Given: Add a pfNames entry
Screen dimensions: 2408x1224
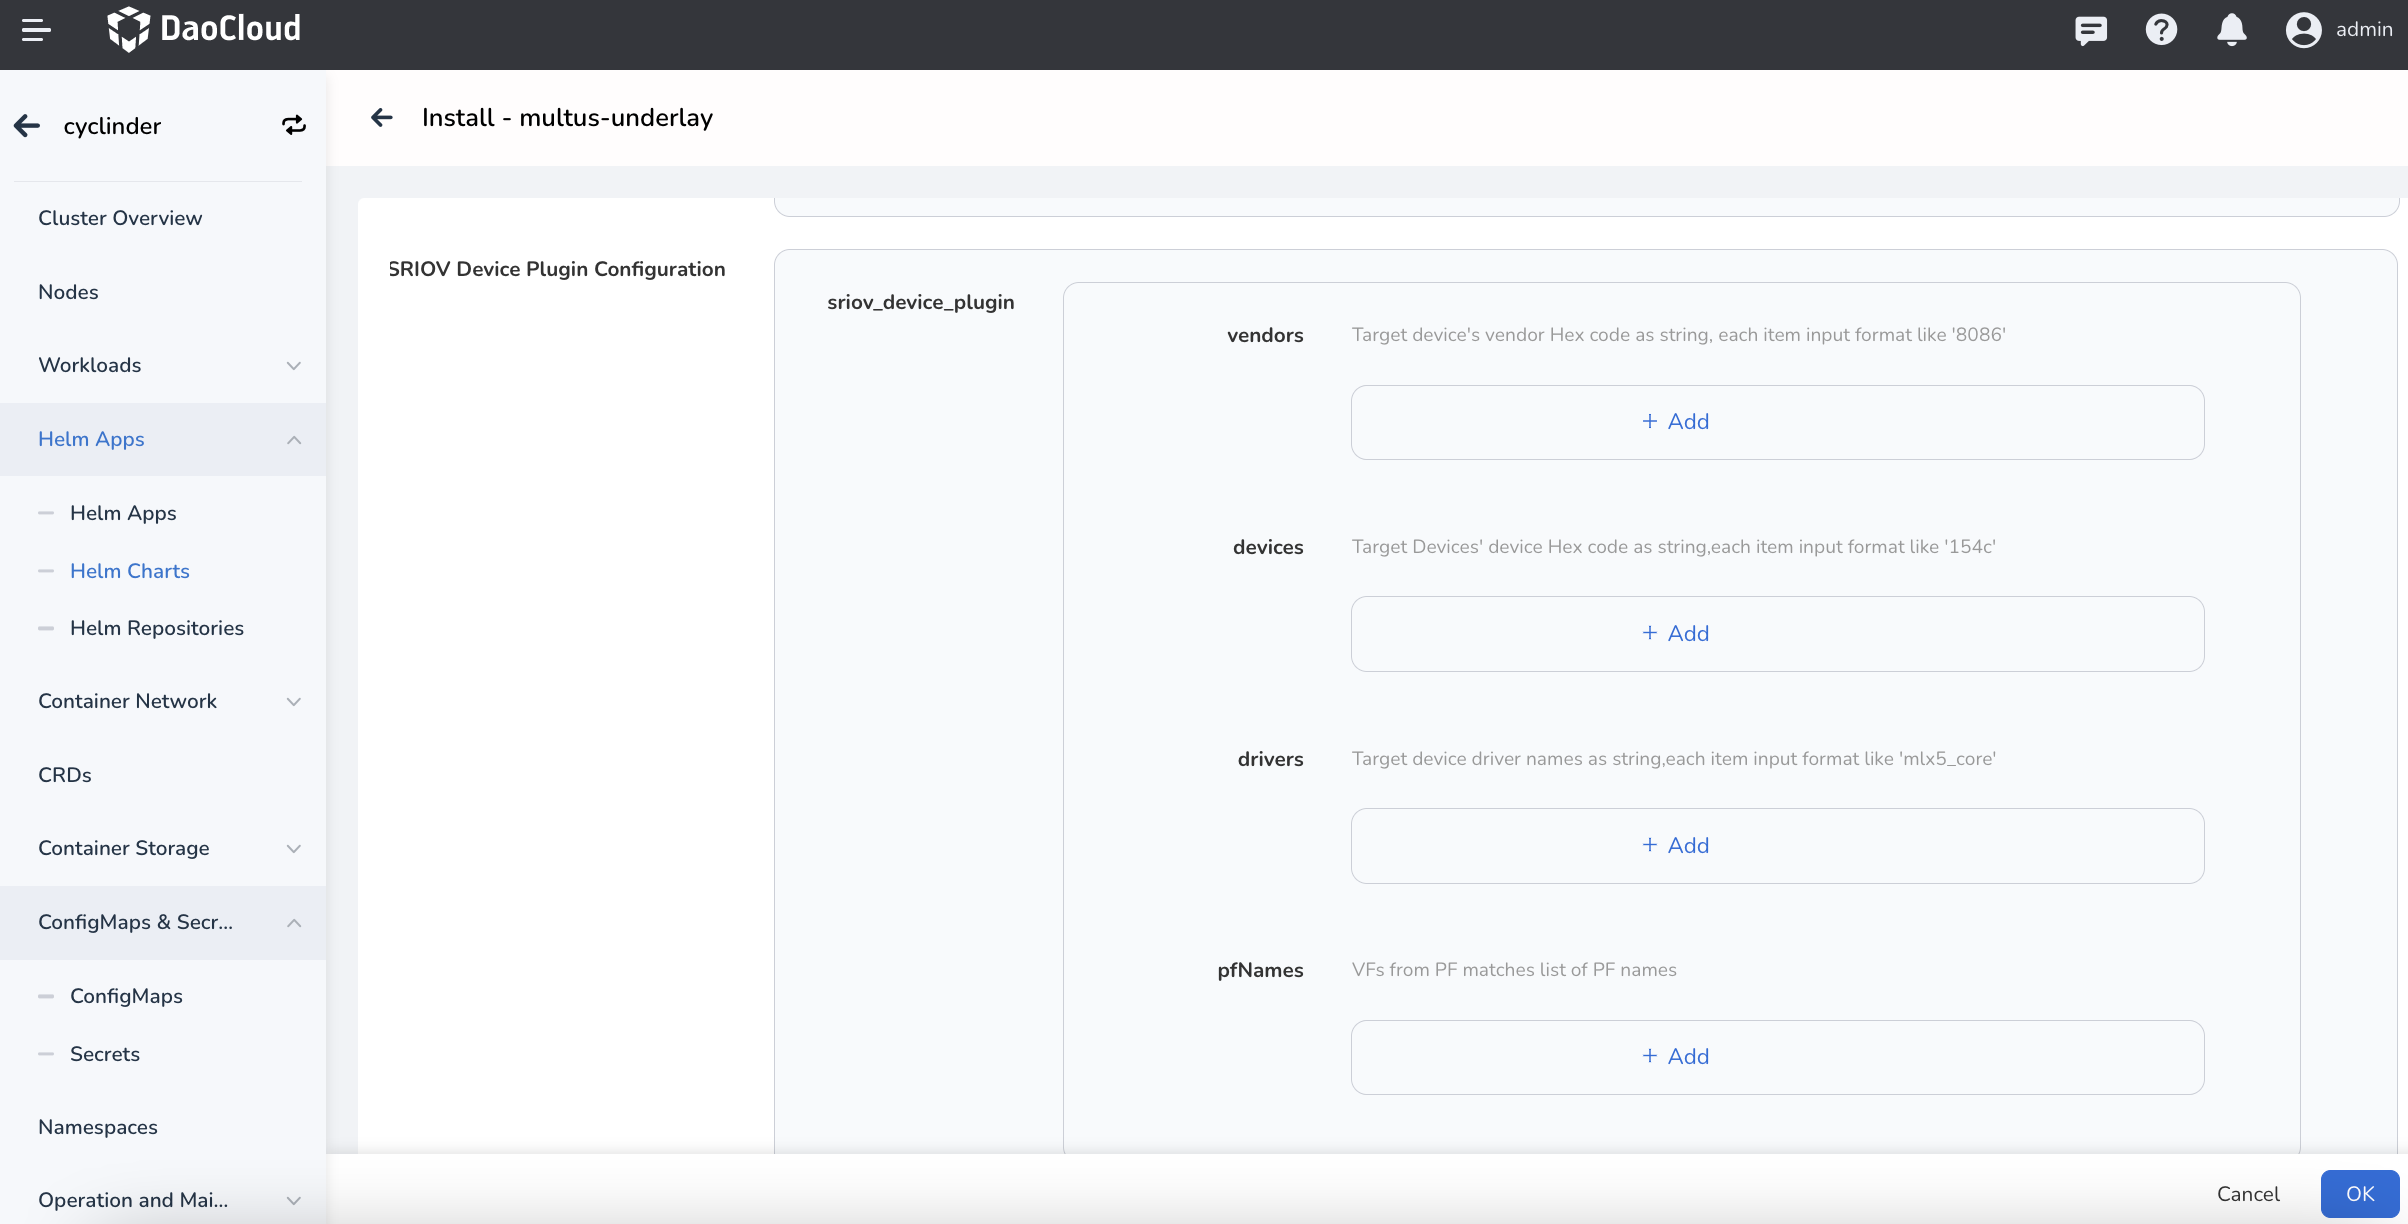Looking at the screenshot, I should pyautogui.click(x=1777, y=1057).
